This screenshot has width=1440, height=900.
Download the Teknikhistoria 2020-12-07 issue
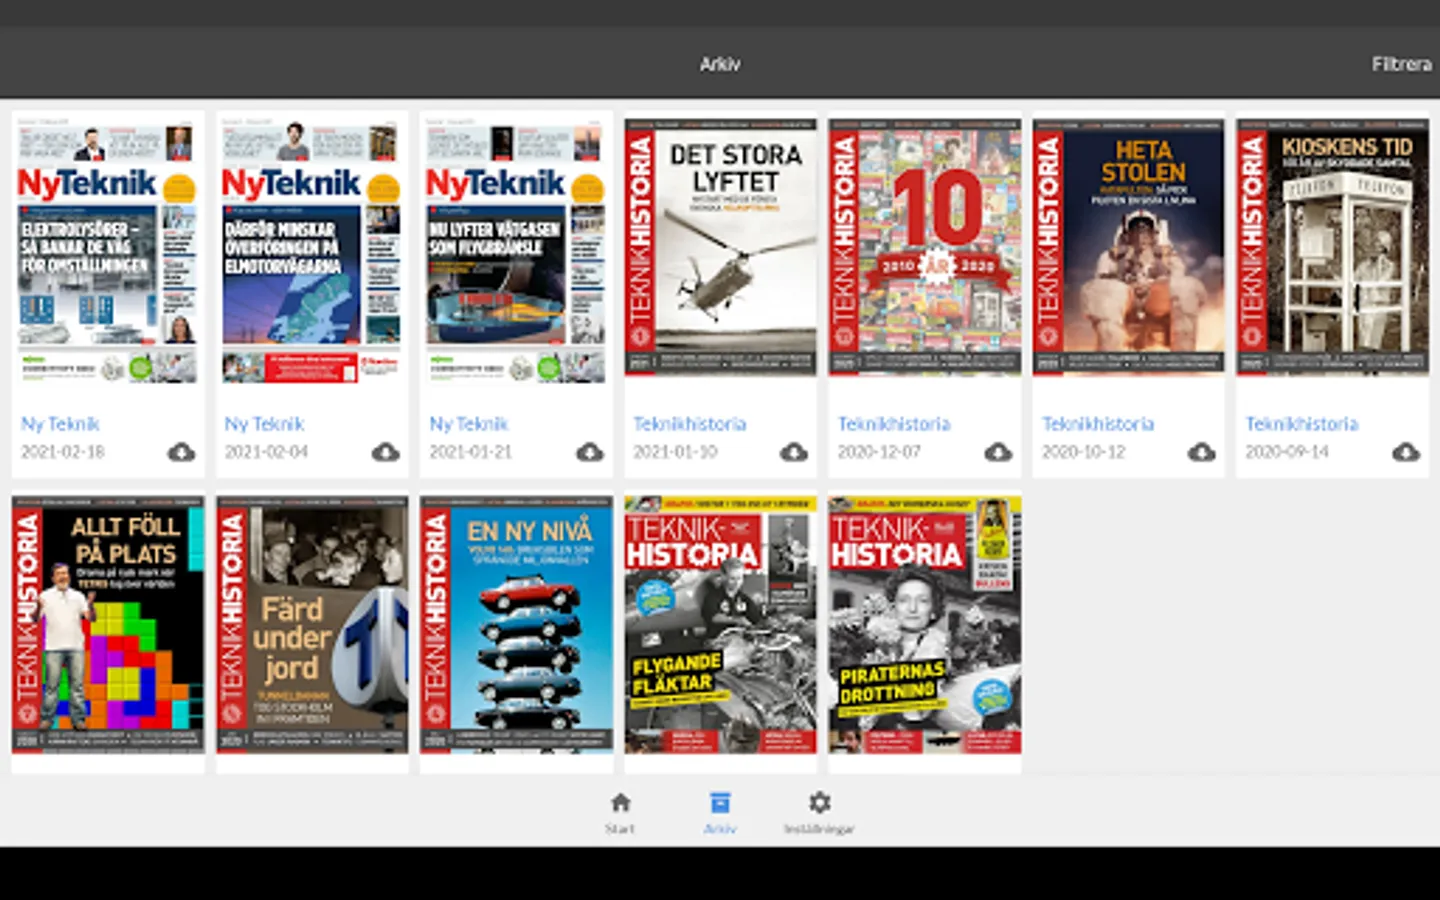[x=998, y=452]
